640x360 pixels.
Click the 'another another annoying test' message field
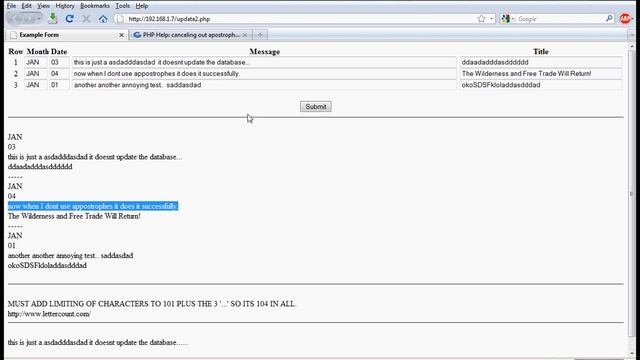pyautogui.click(x=264, y=85)
